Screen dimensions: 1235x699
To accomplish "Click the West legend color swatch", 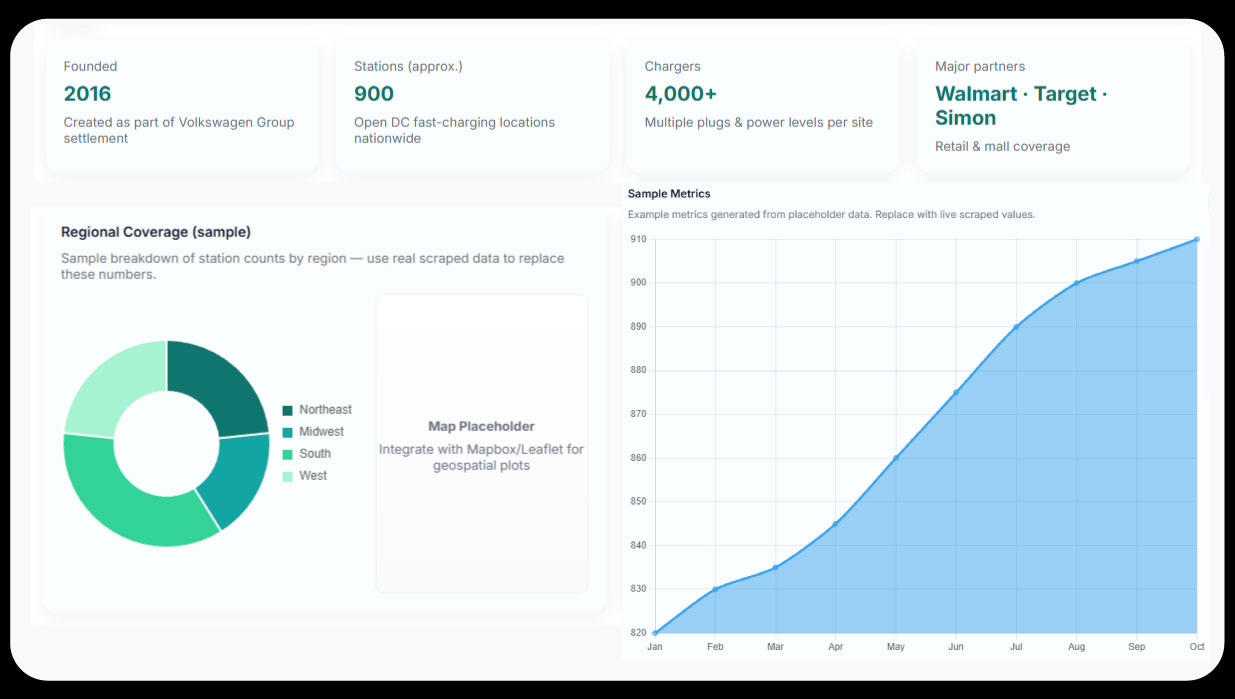I will (288, 476).
